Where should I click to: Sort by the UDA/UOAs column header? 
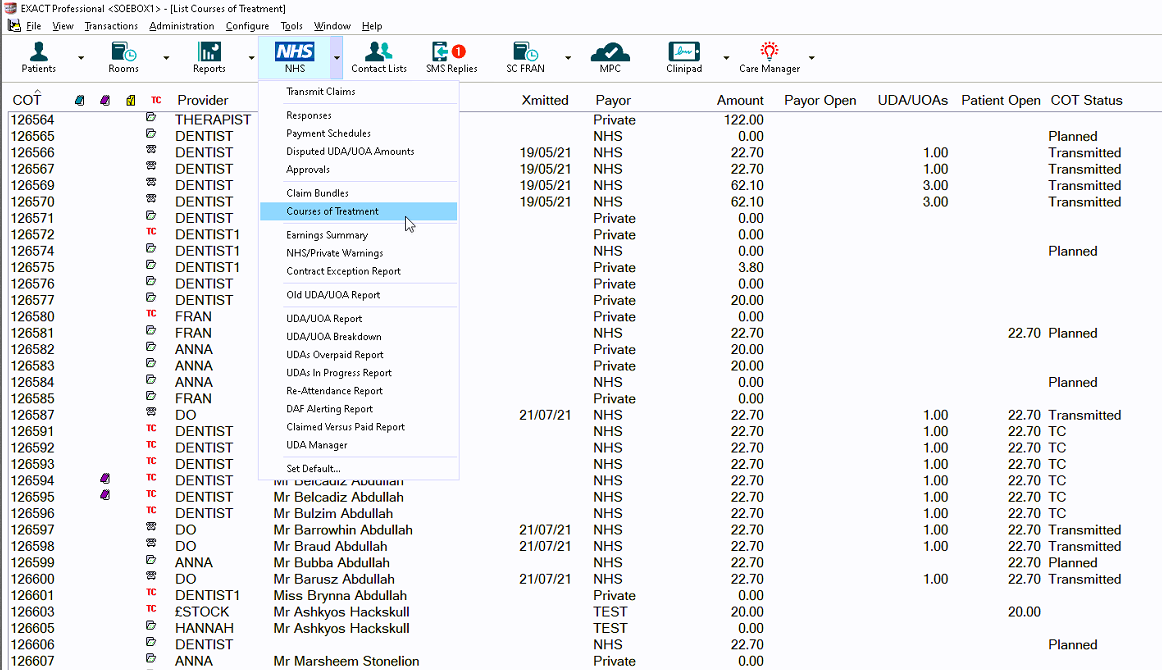pos(912,100)
